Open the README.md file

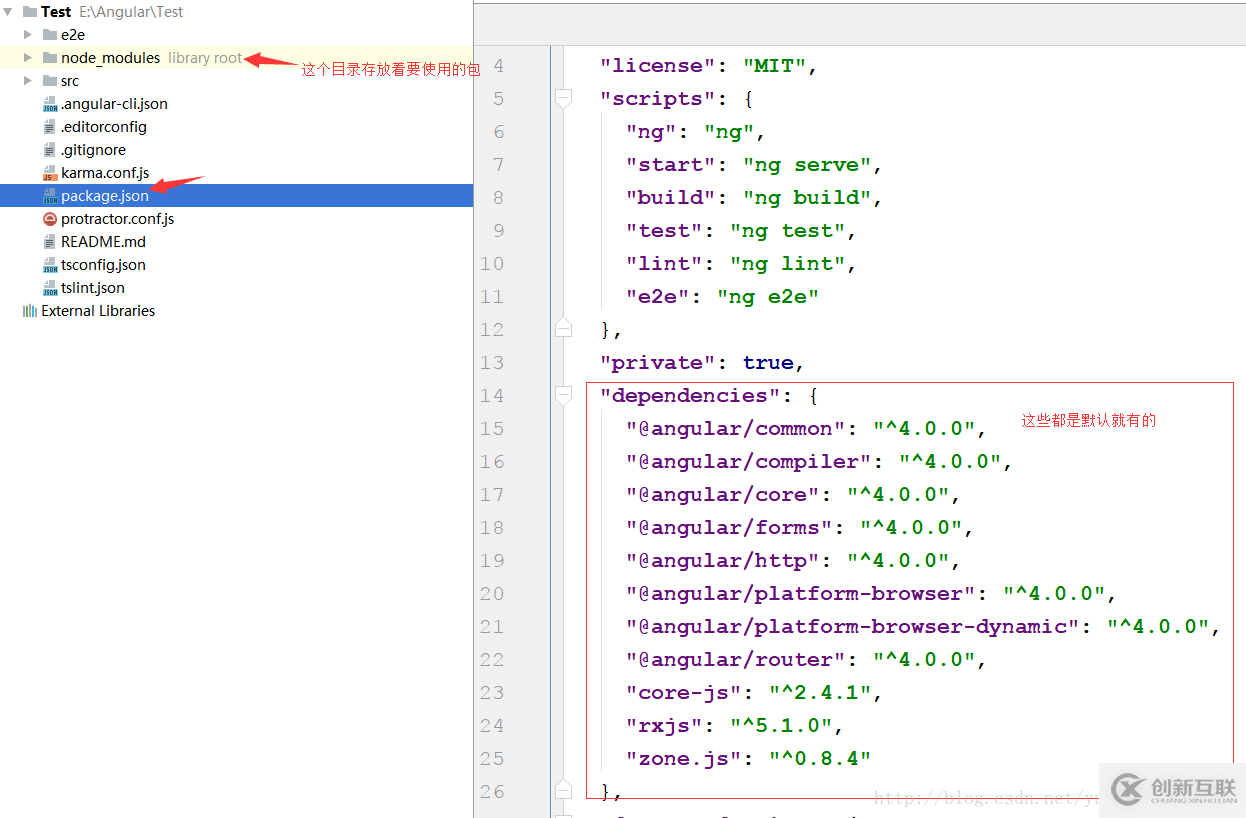tap(103, 242)
